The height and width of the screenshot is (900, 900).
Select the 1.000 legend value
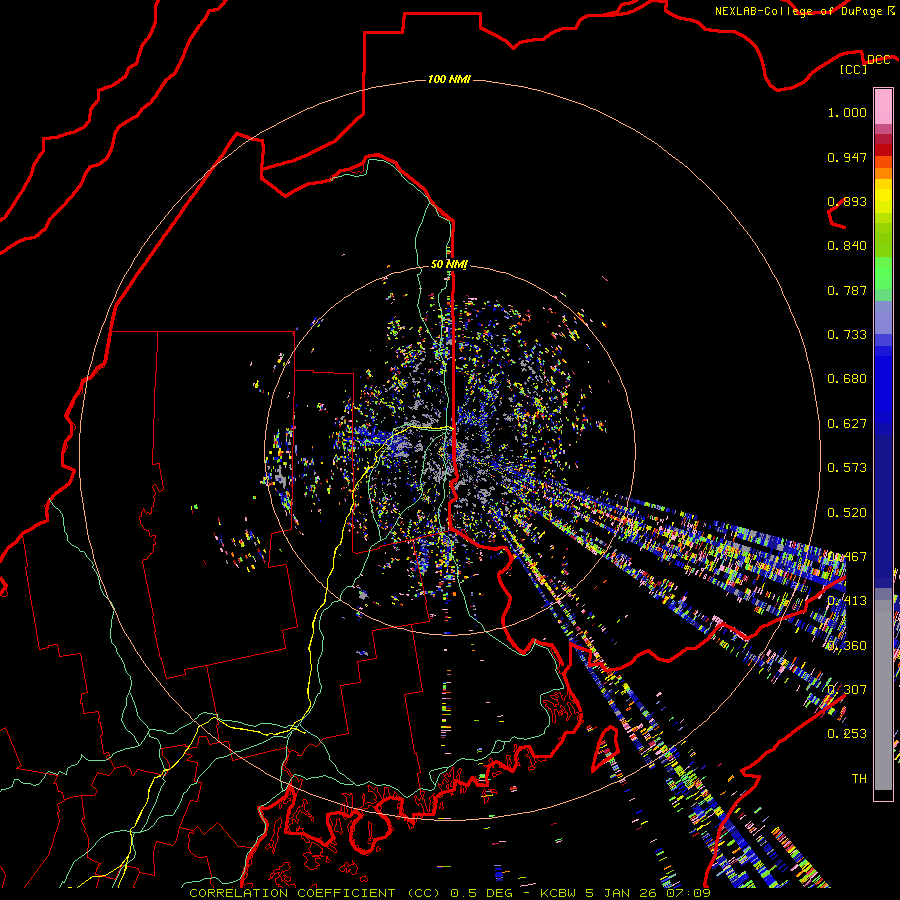click(847, 112)
